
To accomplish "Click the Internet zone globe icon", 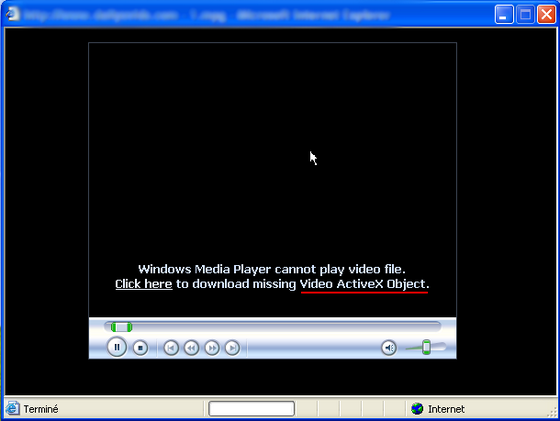I will [417, 409].
